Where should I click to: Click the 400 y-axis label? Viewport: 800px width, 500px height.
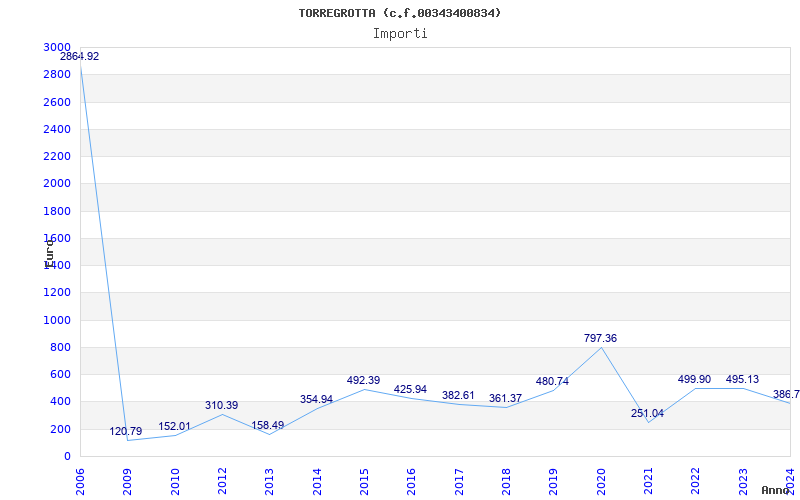(x=60, y=402)
